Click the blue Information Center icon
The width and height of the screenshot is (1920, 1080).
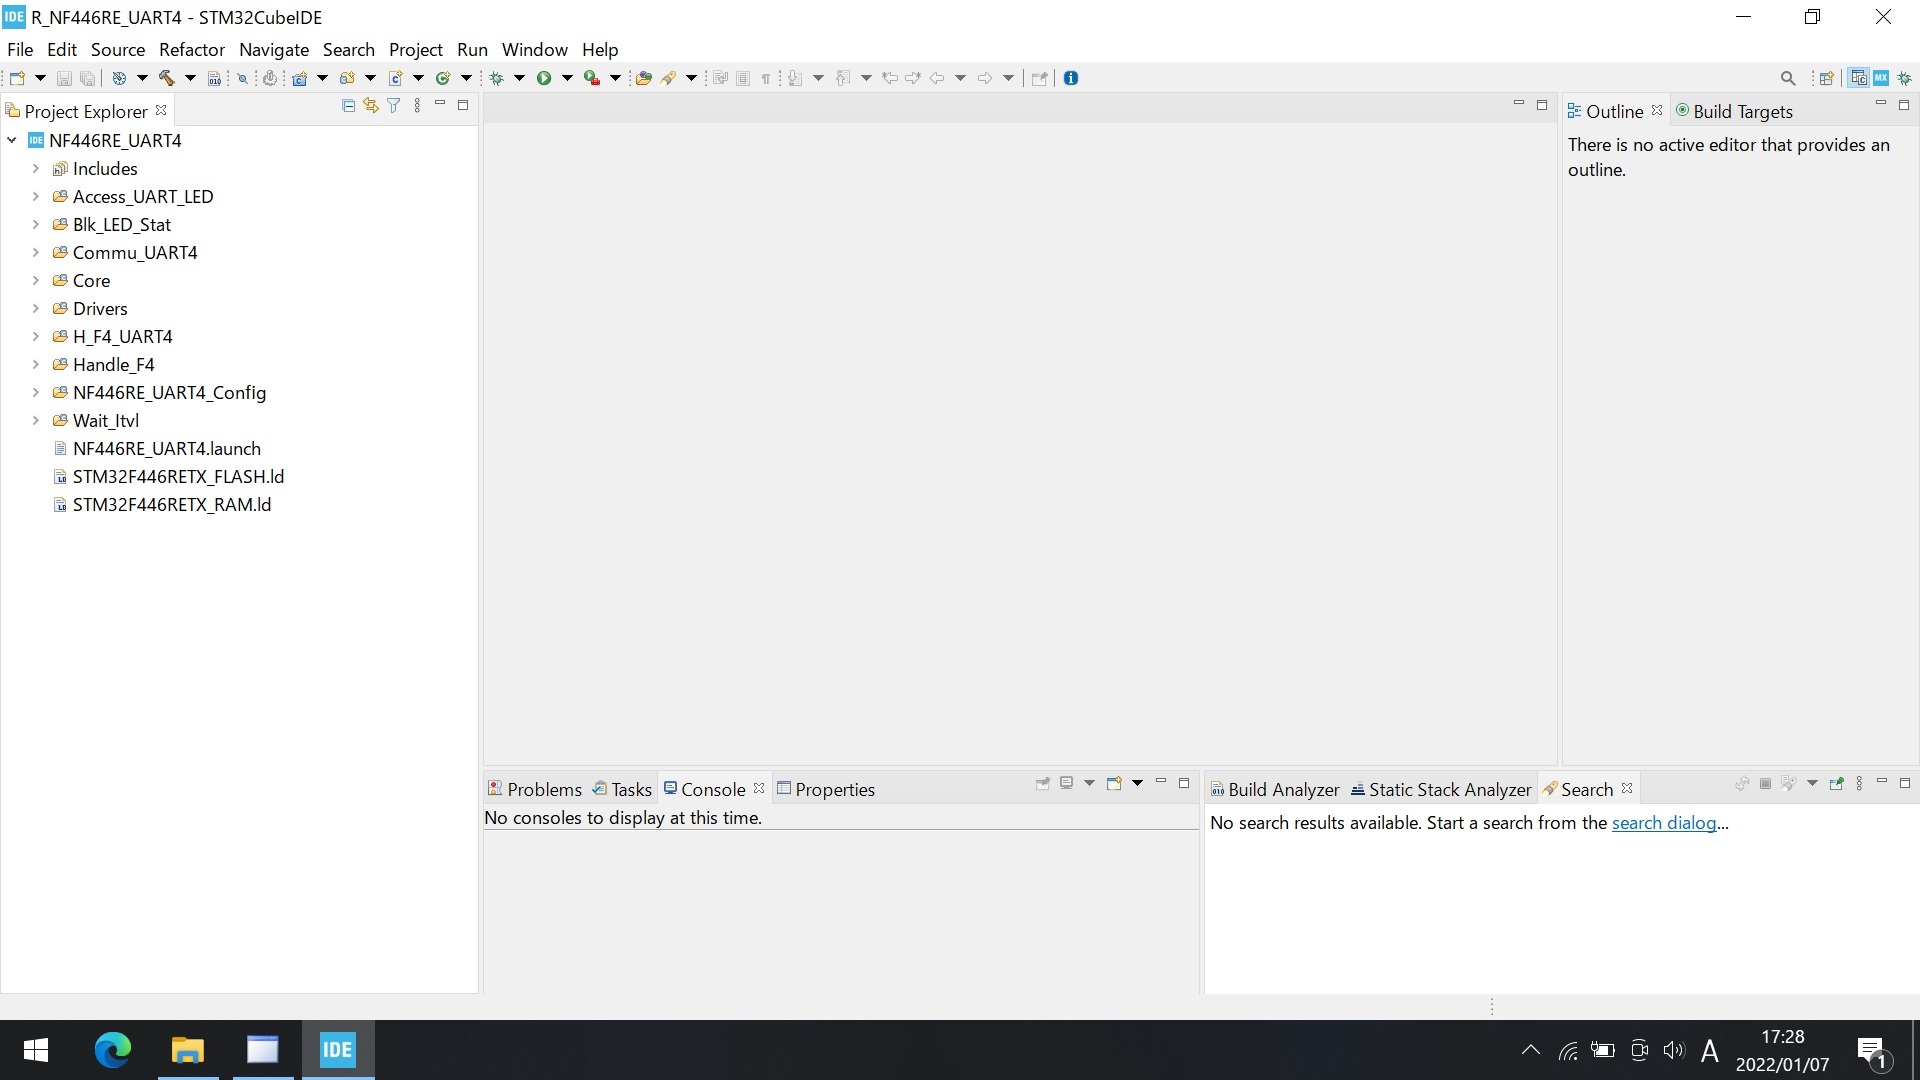pyautogui.click(x=1071, y=78)
